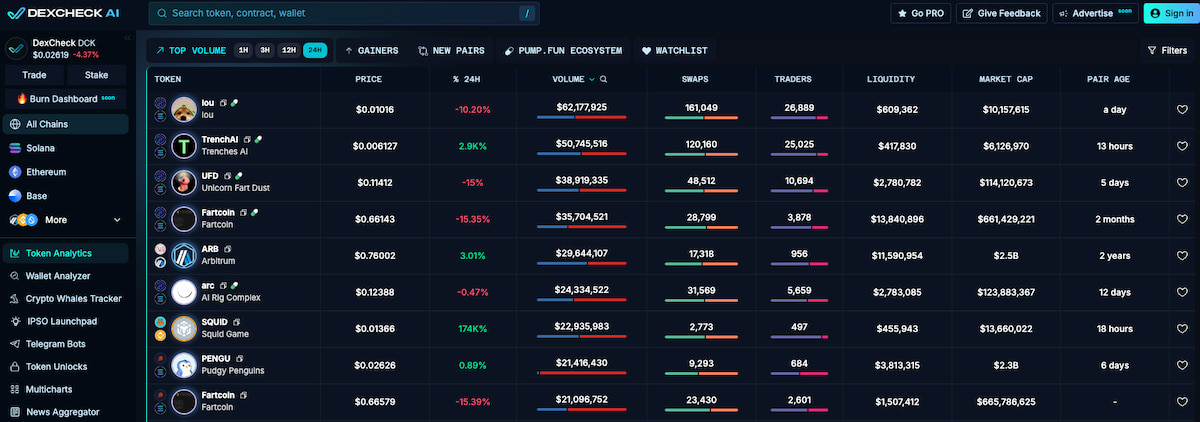The image size is (1200, 422).
Task: Select the 24H timeframe
Action: pyautogui.click(x=314, y=50)
